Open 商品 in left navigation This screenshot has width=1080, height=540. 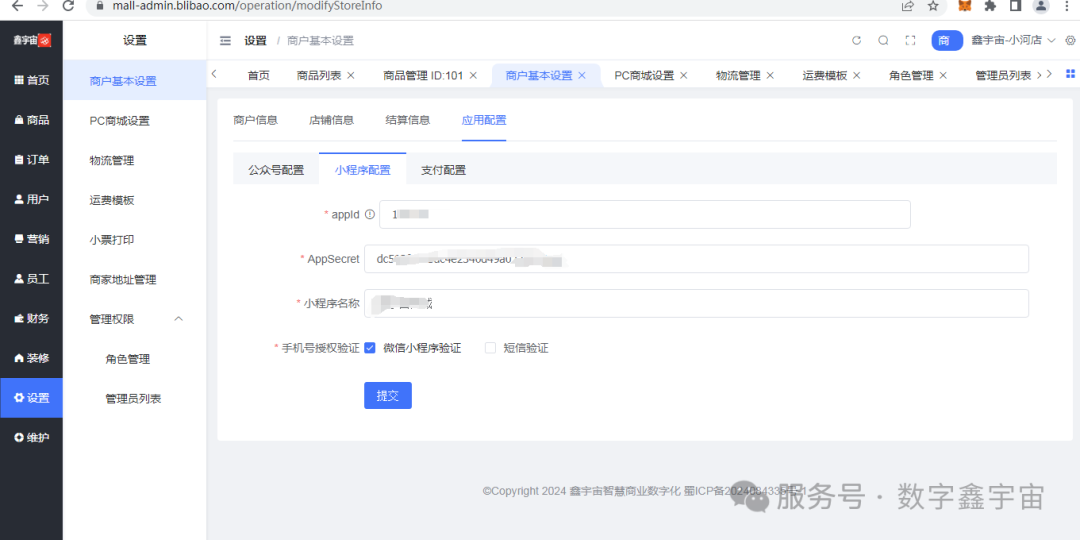[x=32, y=120]
